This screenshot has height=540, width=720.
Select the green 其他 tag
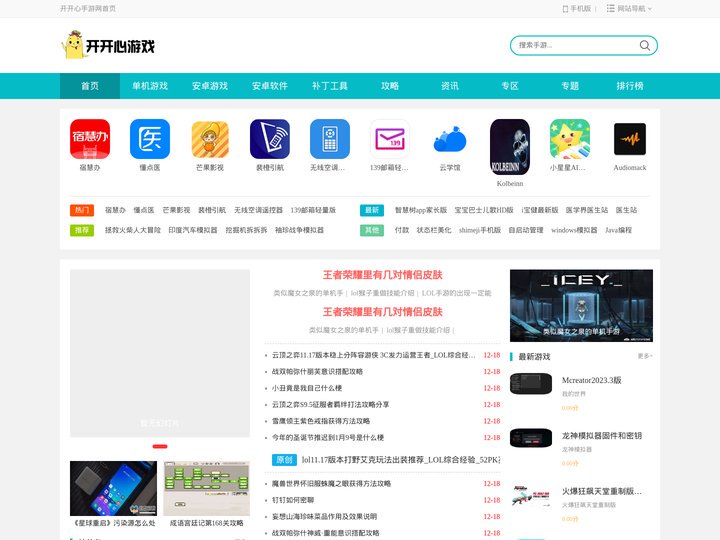pyautogui.click(x=372, y=231)
